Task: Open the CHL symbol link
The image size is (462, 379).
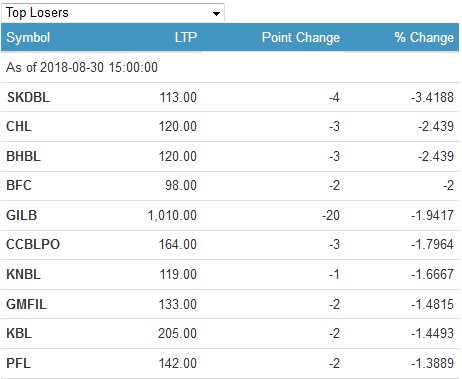Action: [19, 126]
